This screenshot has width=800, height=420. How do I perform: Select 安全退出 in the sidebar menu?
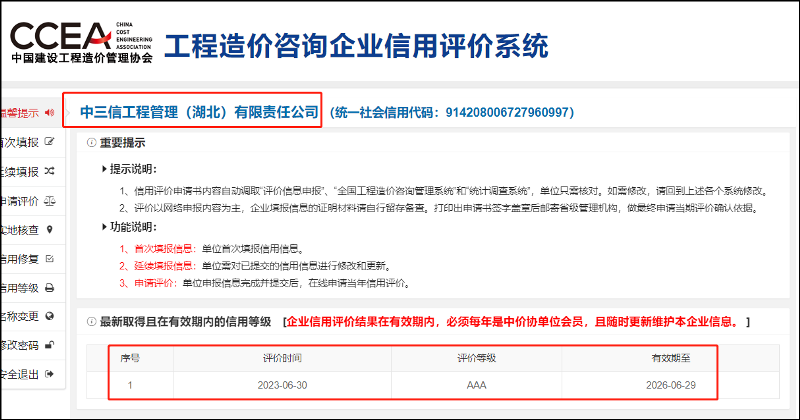point(20,375)
